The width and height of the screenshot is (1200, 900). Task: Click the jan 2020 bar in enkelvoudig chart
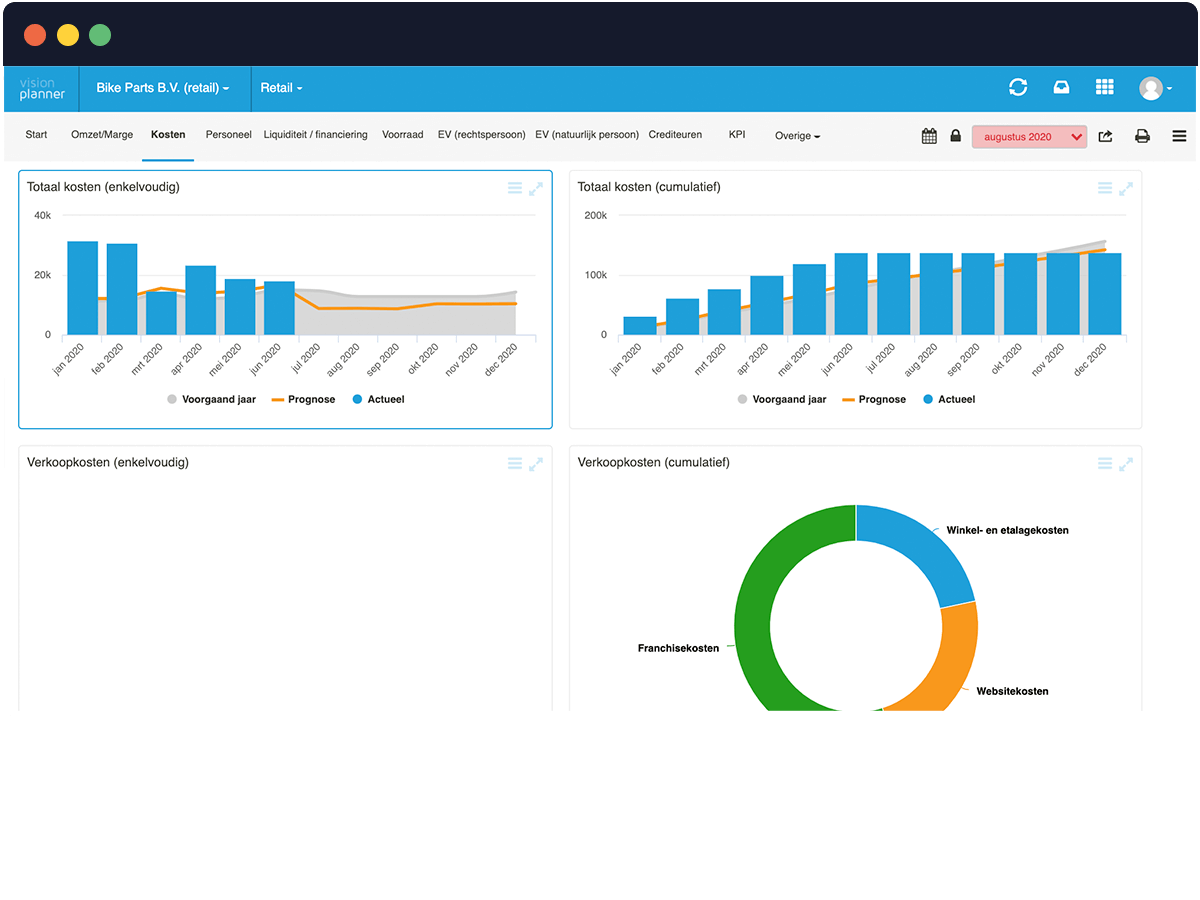(x=82, y=288)
